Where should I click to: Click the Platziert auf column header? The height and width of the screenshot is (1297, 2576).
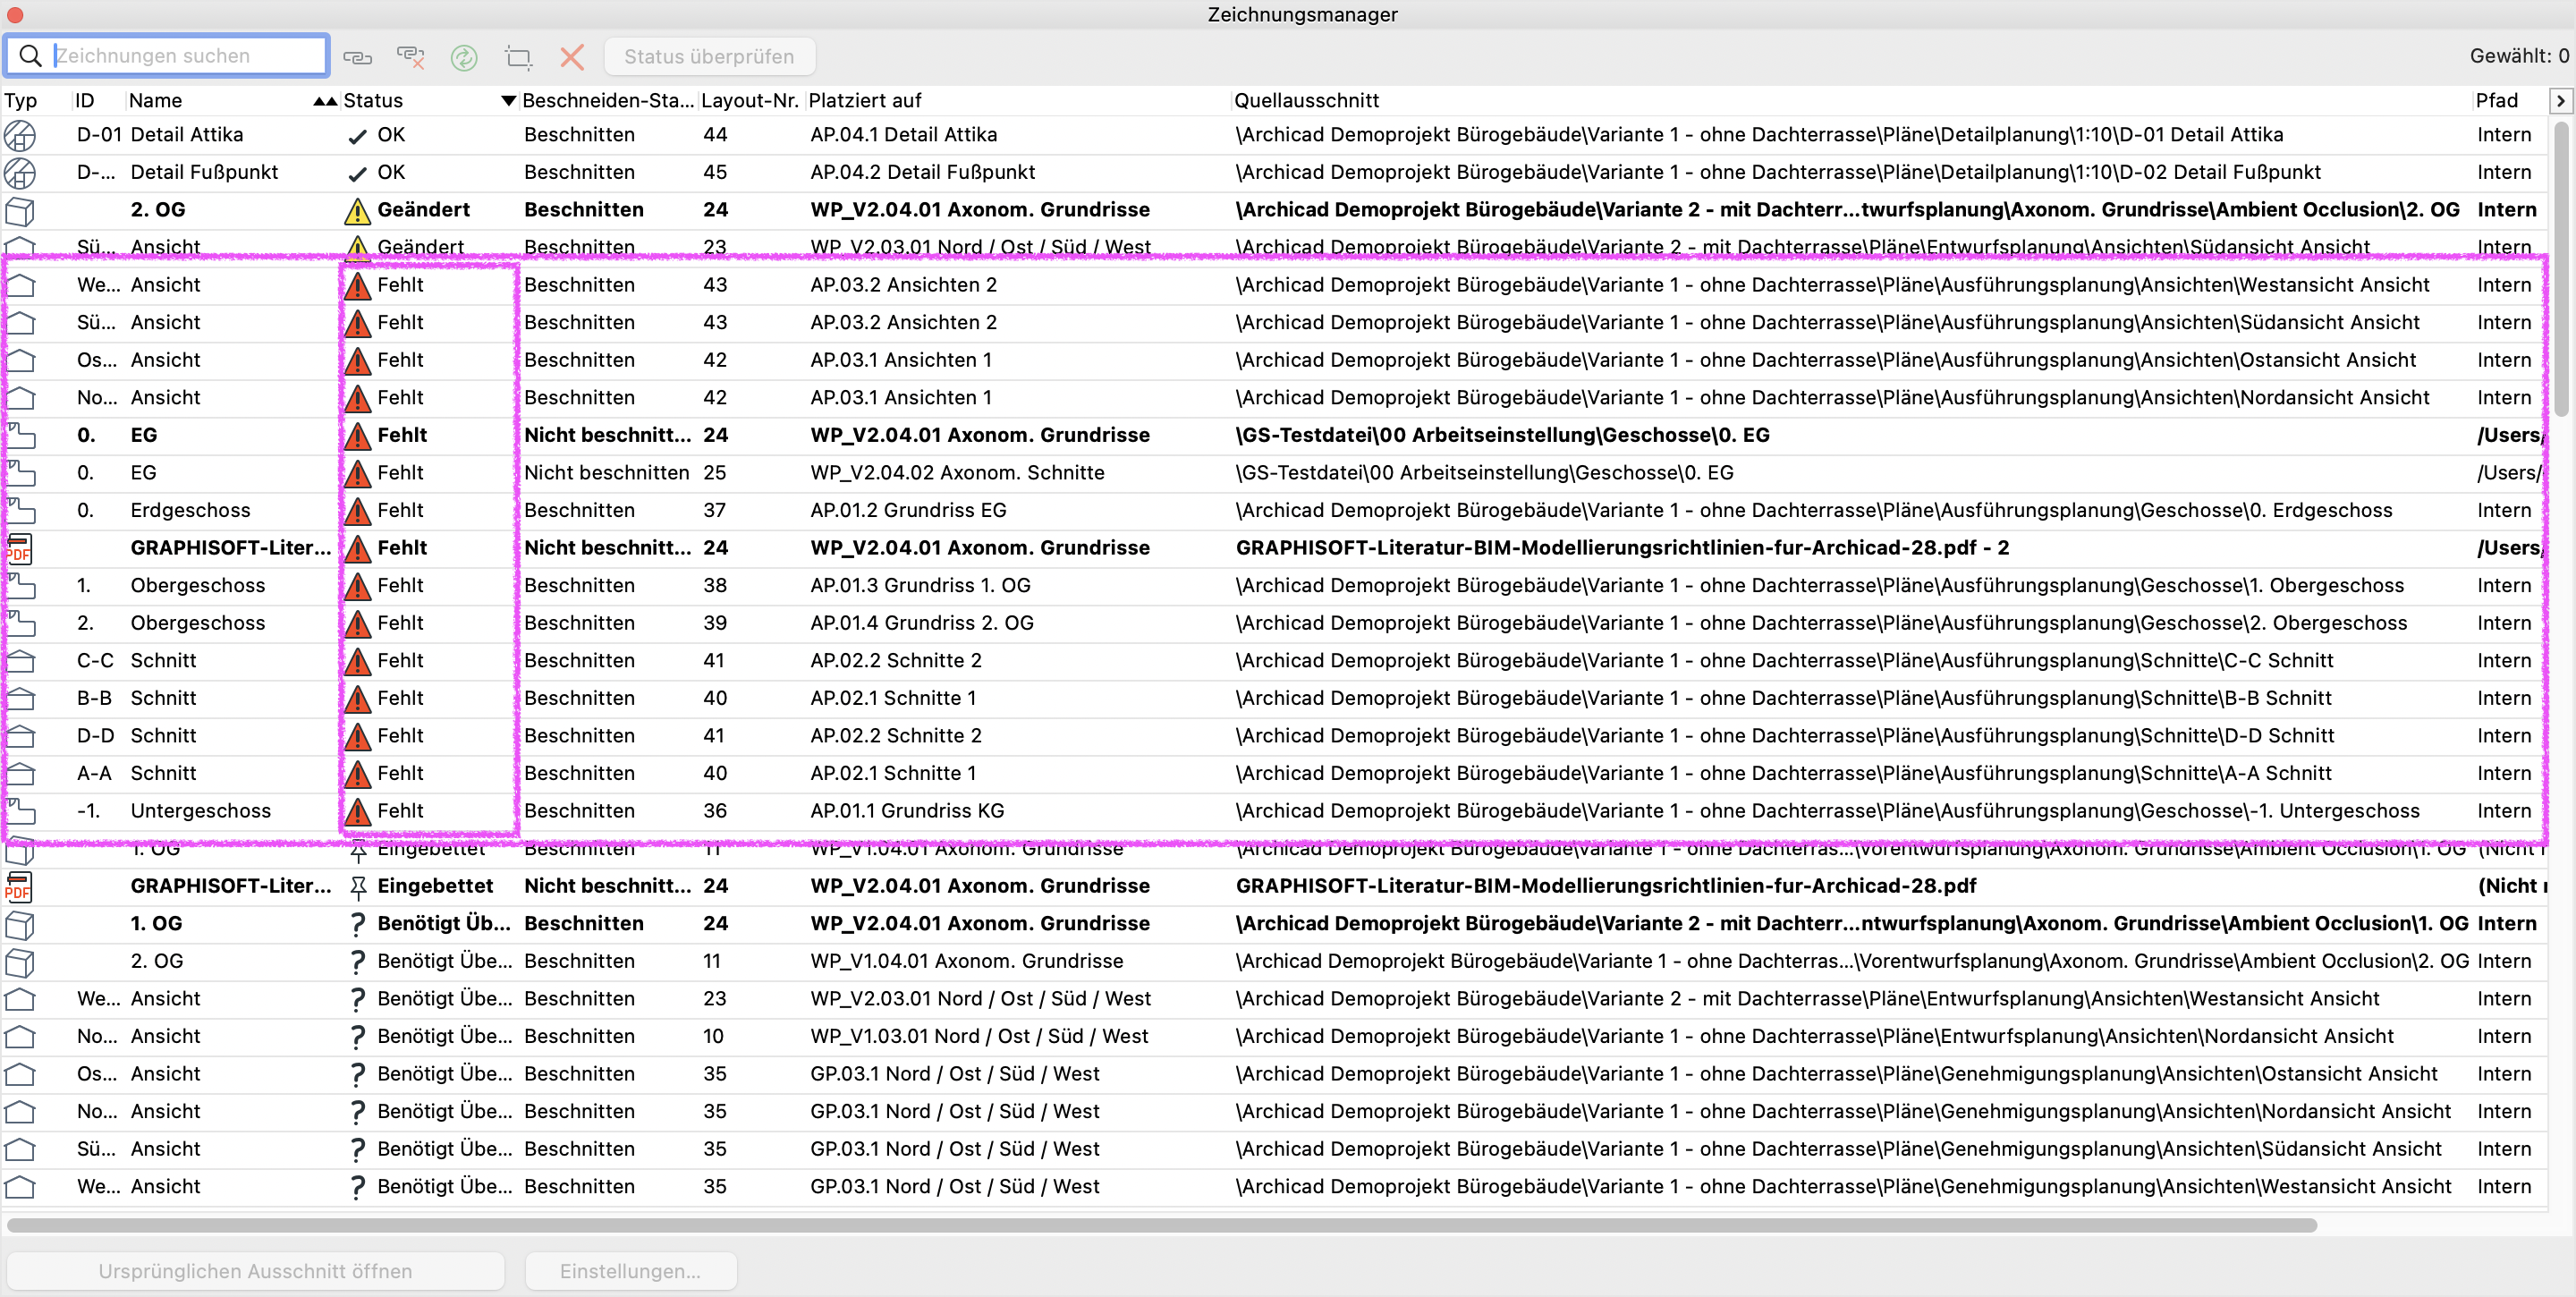(x=864, y=101)
